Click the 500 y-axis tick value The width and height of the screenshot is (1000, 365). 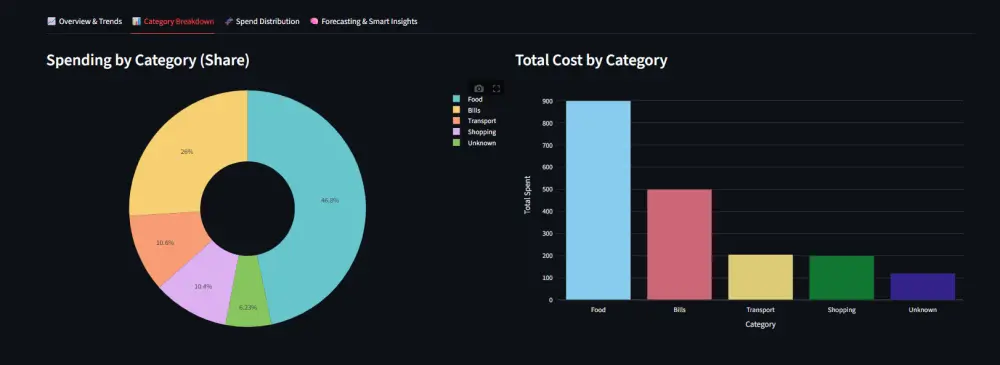point(548,190)
